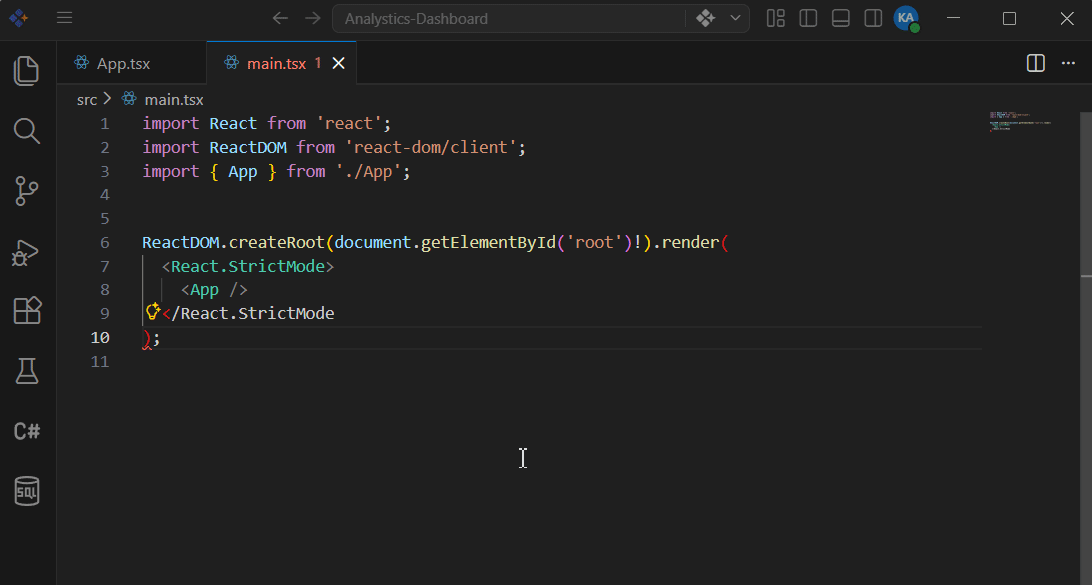The height and width of the screenshot is (585, 1092).
Task: Toggle the bottom panel
Action: point(841,18)
